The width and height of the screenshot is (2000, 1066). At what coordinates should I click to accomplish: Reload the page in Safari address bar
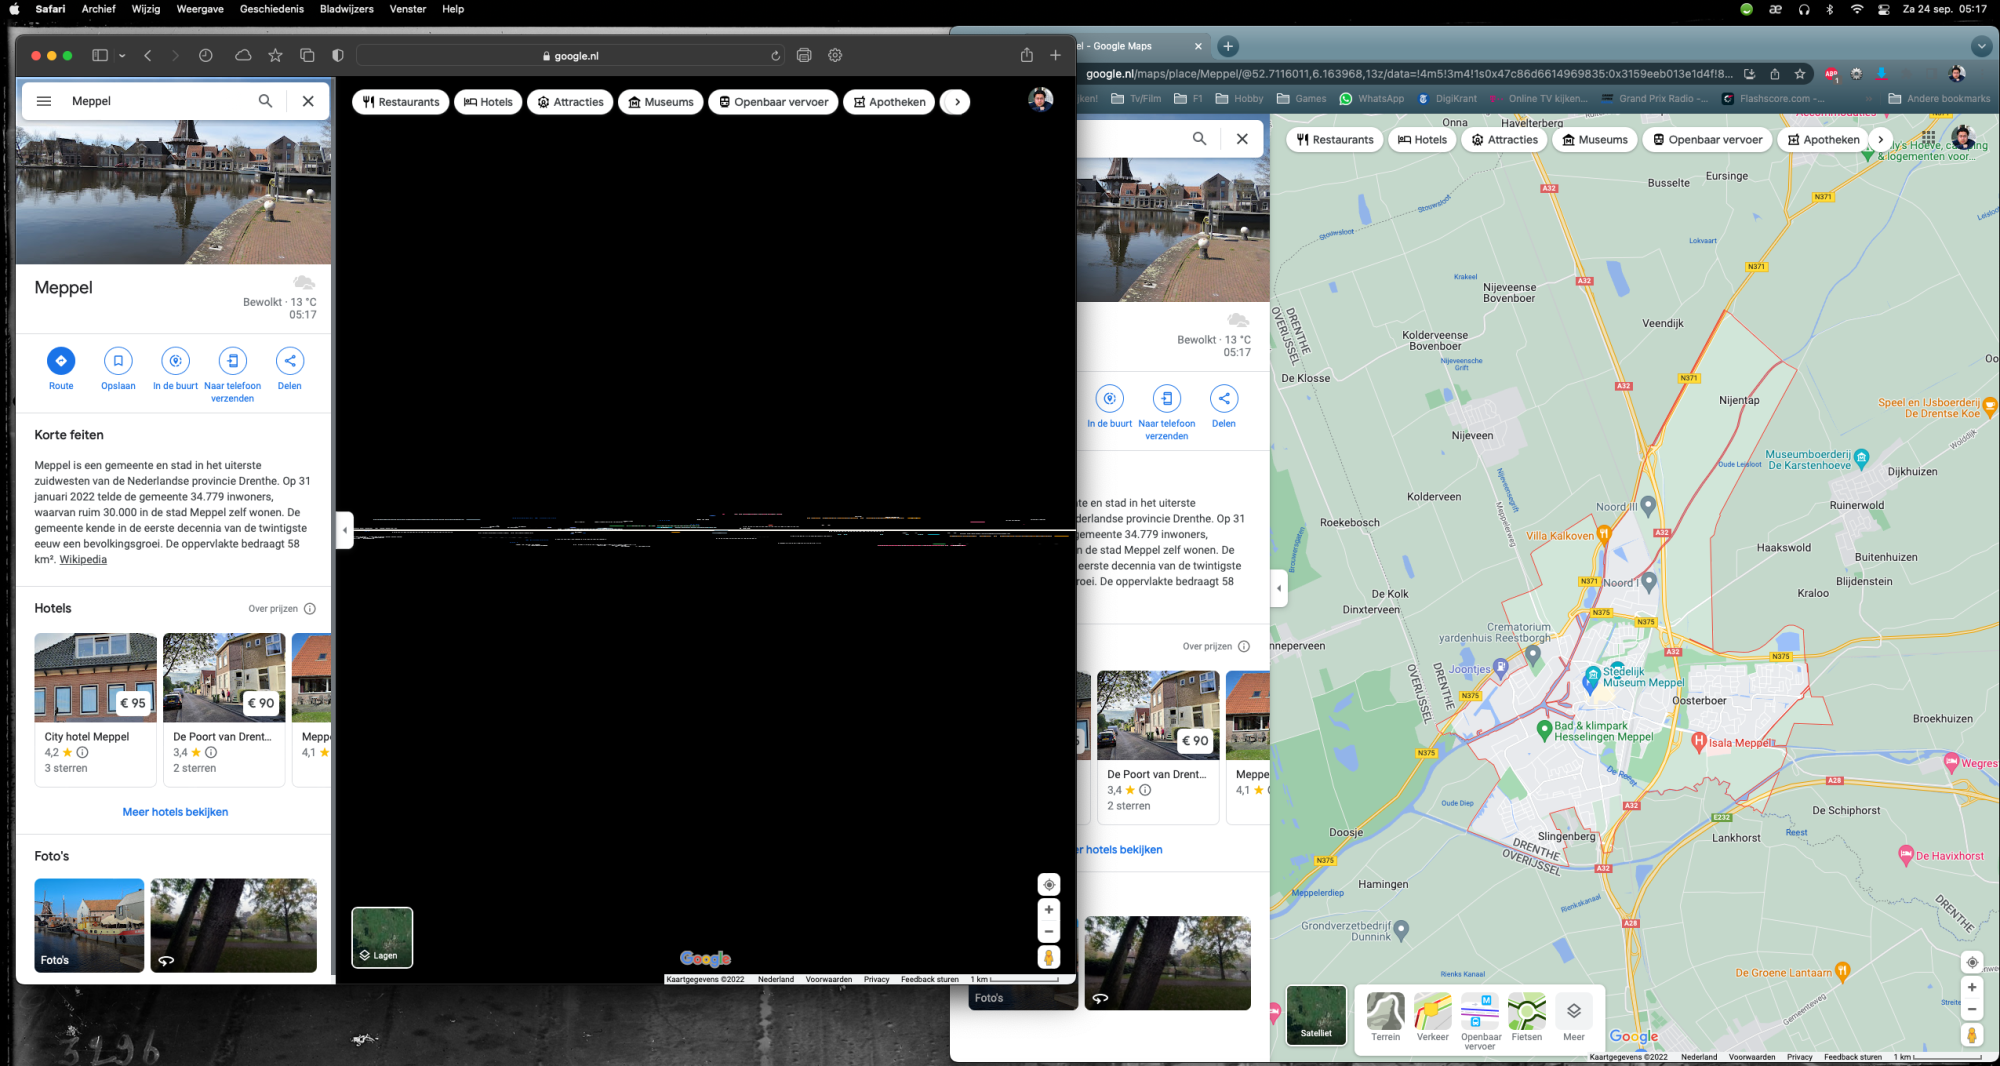(x=775, y=56)
